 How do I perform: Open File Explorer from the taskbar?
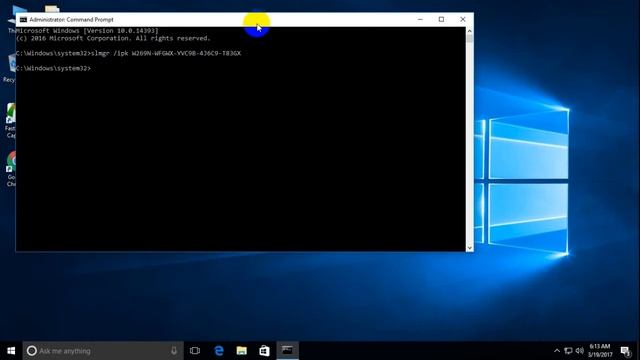(242, 351)
